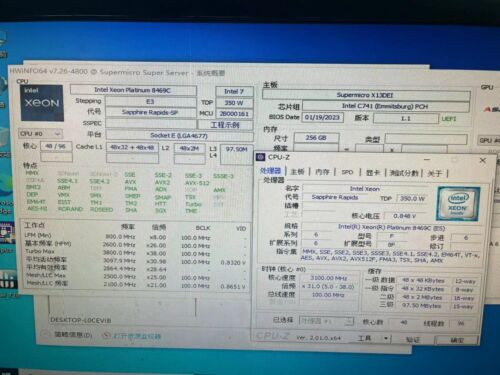This screenshot has height=375, width=500.
Task: Click the CPU-Z level 3 cache 97.50 MBytes field
Action: coord(422,305)
